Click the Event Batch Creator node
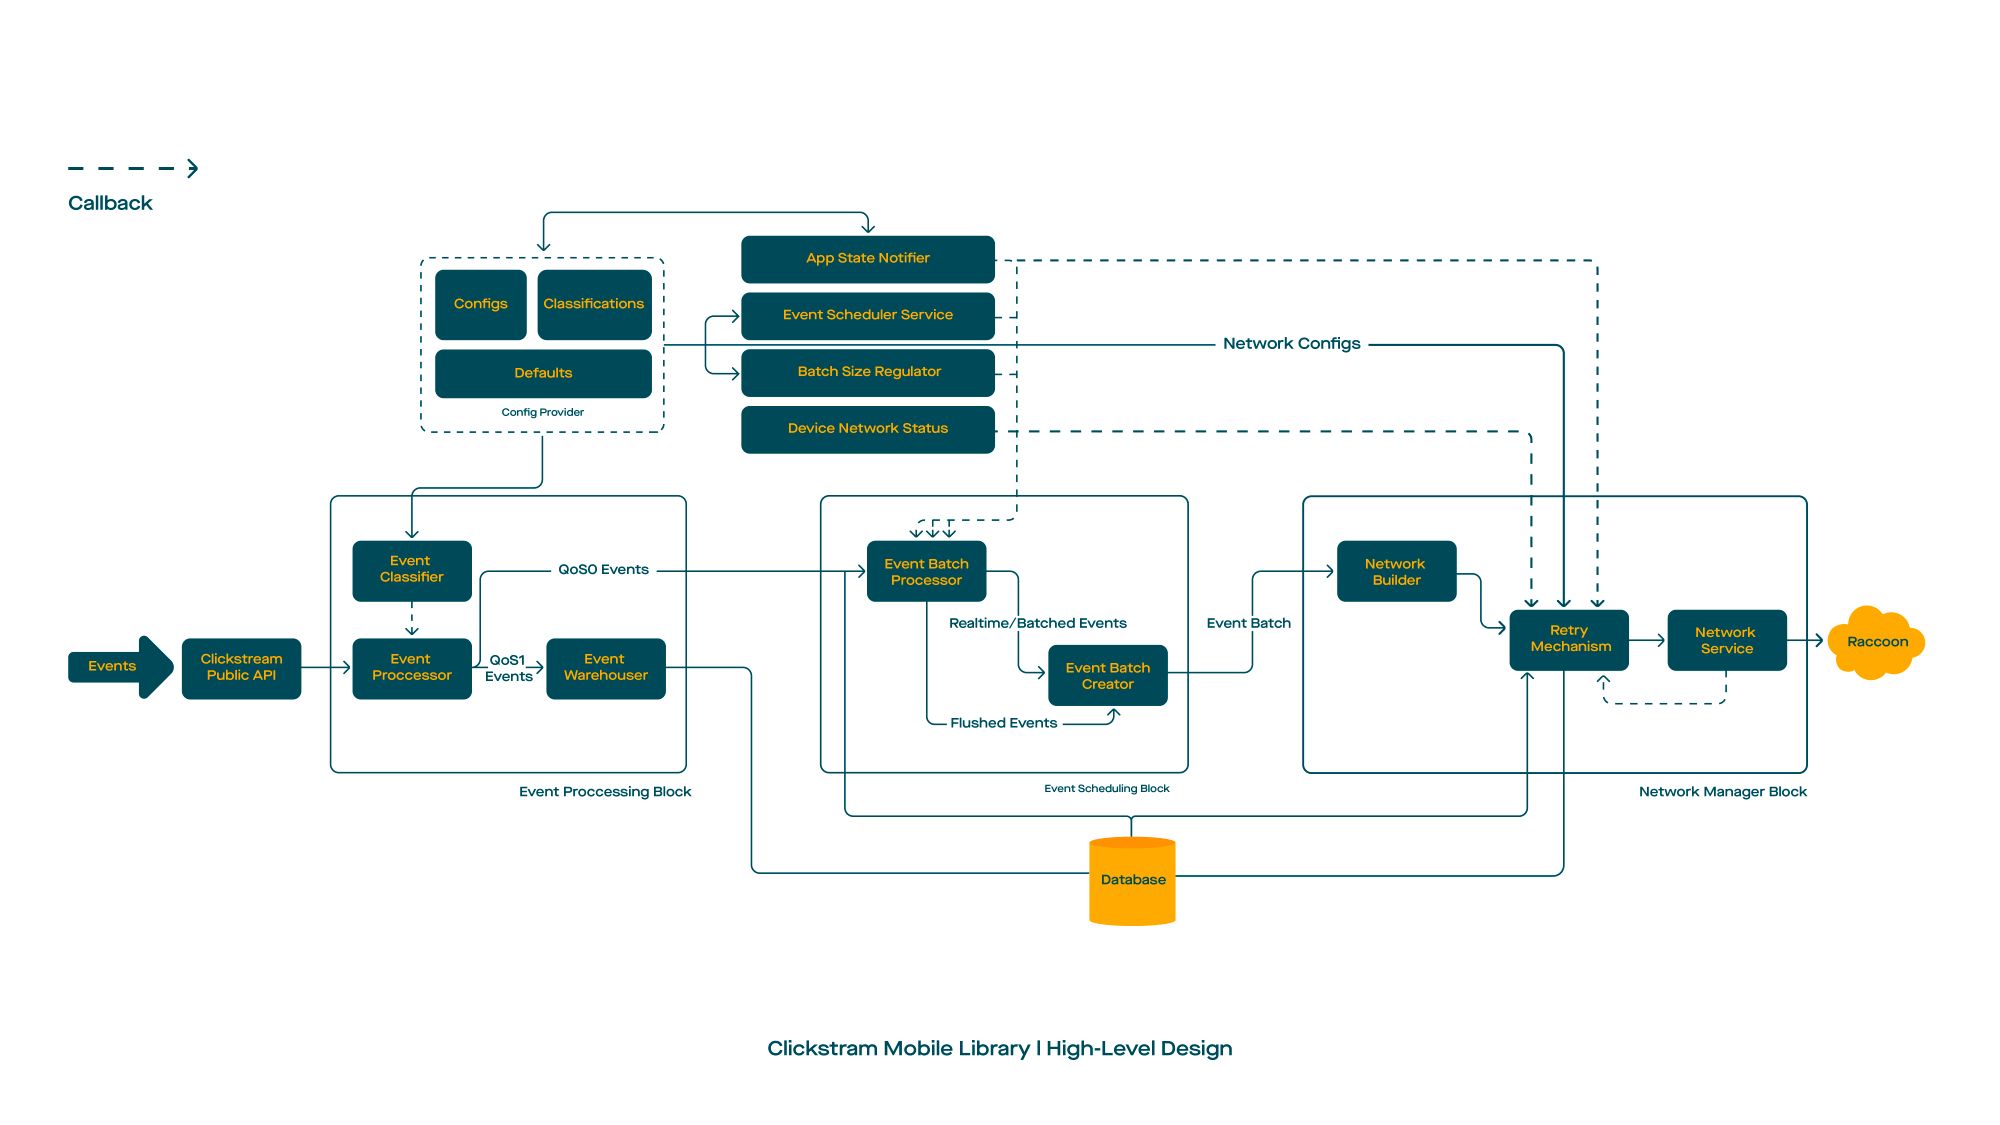2000x1125 pixels. pos(1107,676)
